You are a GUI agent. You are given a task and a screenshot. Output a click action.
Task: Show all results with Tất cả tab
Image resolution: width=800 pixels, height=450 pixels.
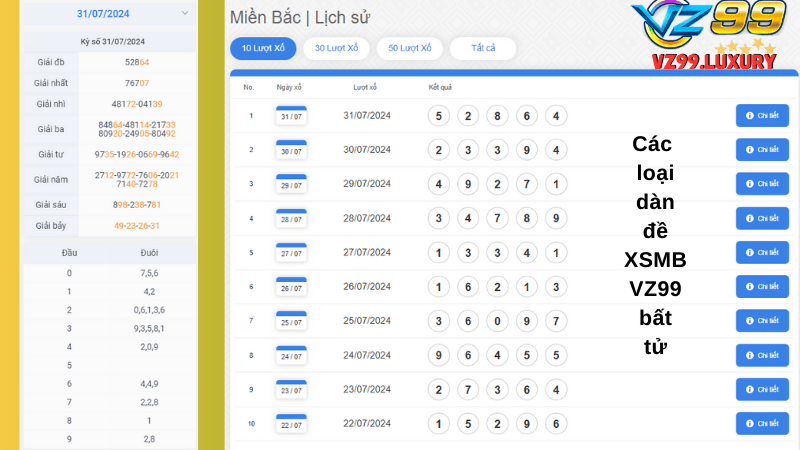click(483, 48)
